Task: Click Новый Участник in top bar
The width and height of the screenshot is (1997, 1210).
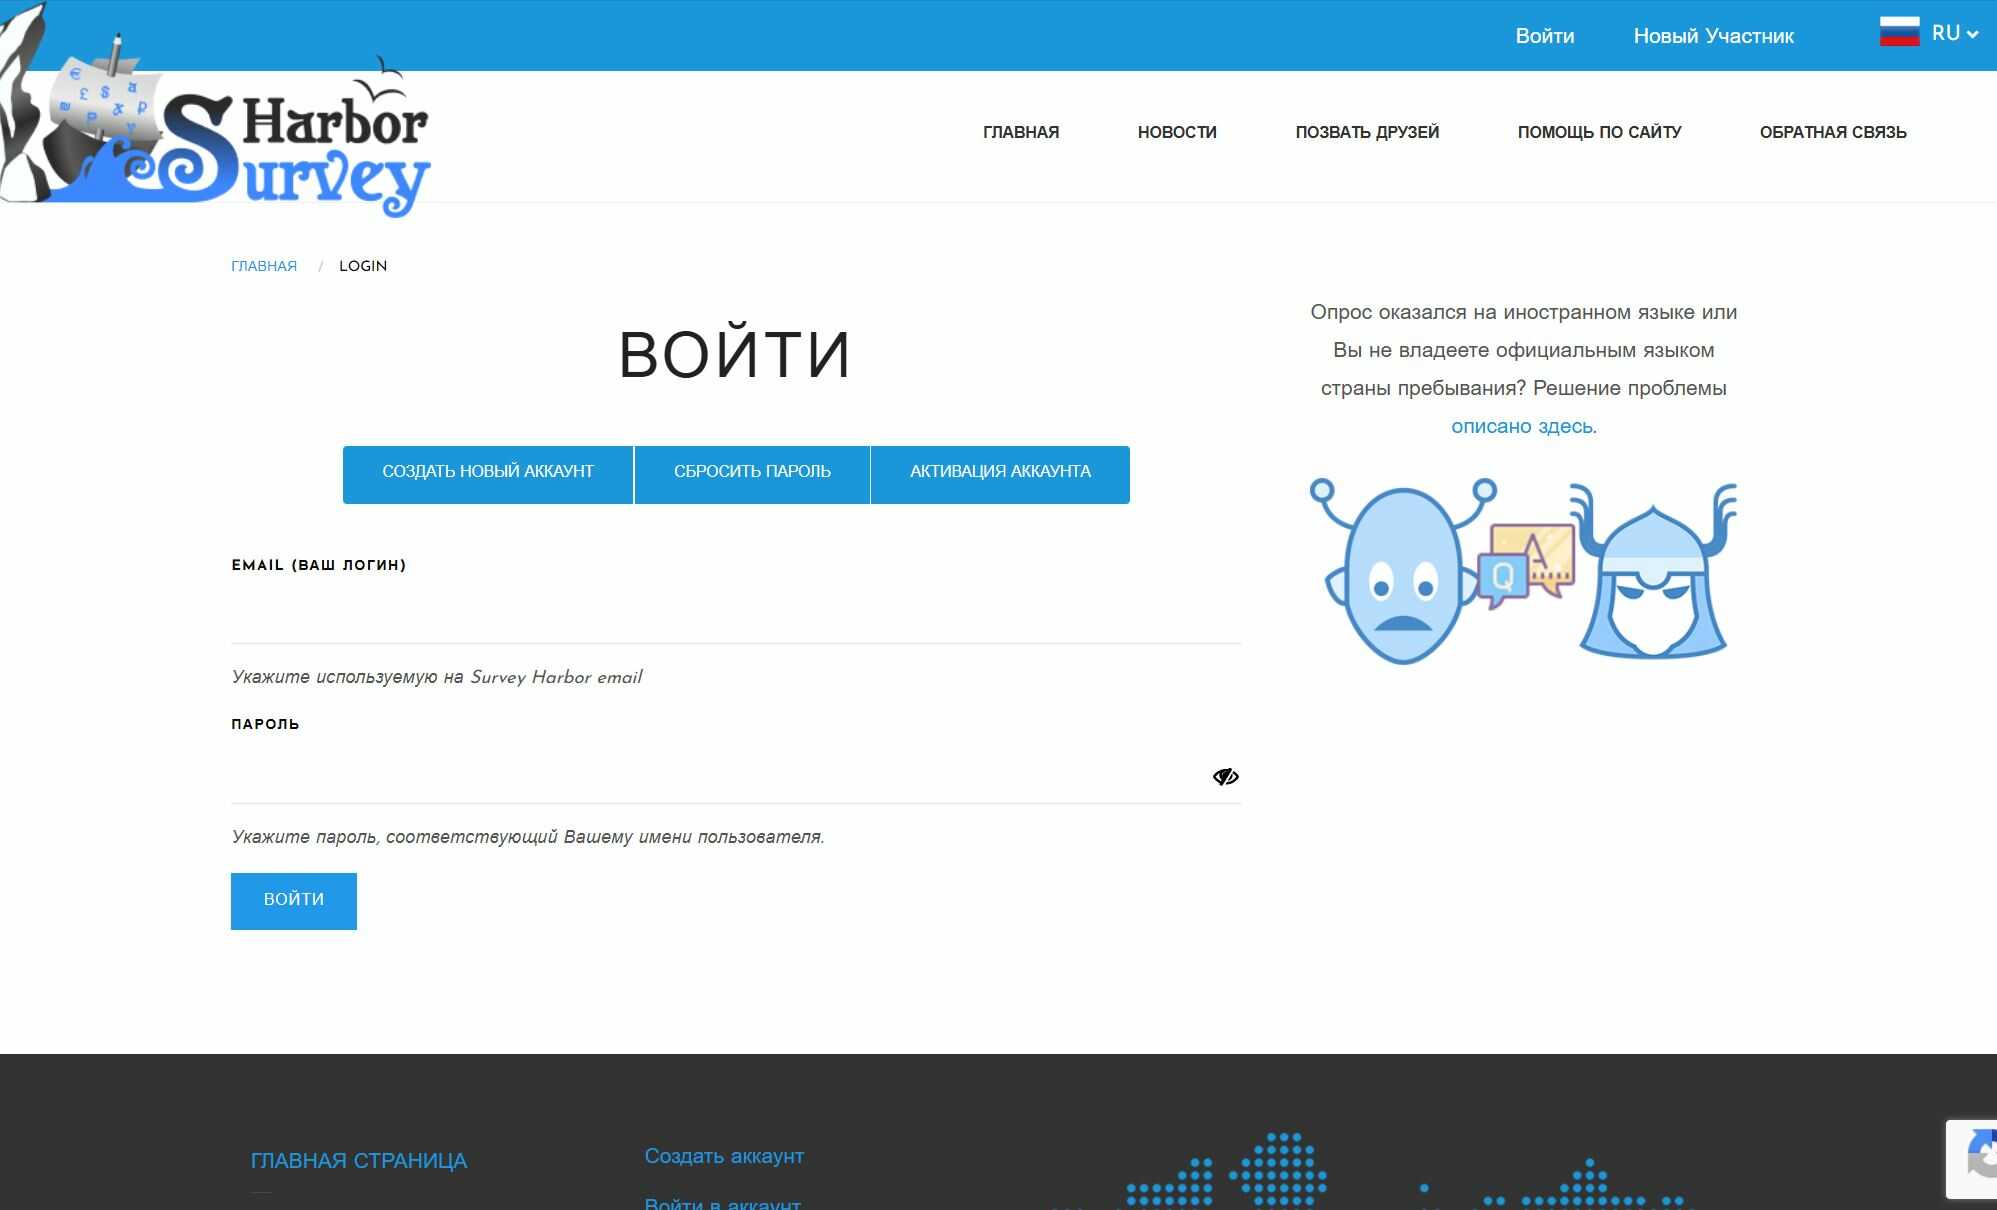Action: (1712, 36)
